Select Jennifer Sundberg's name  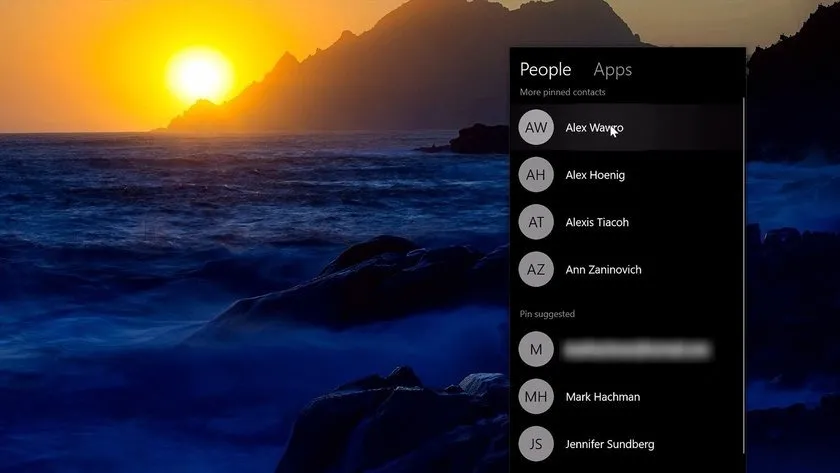click(609, 444)
